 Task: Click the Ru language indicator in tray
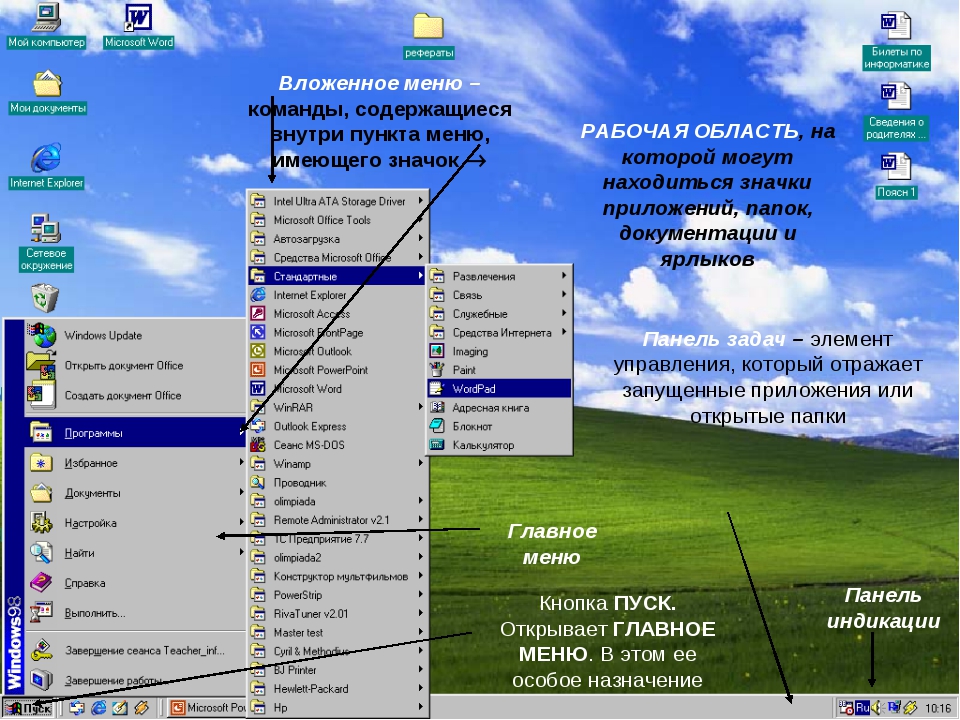point(863,708)
